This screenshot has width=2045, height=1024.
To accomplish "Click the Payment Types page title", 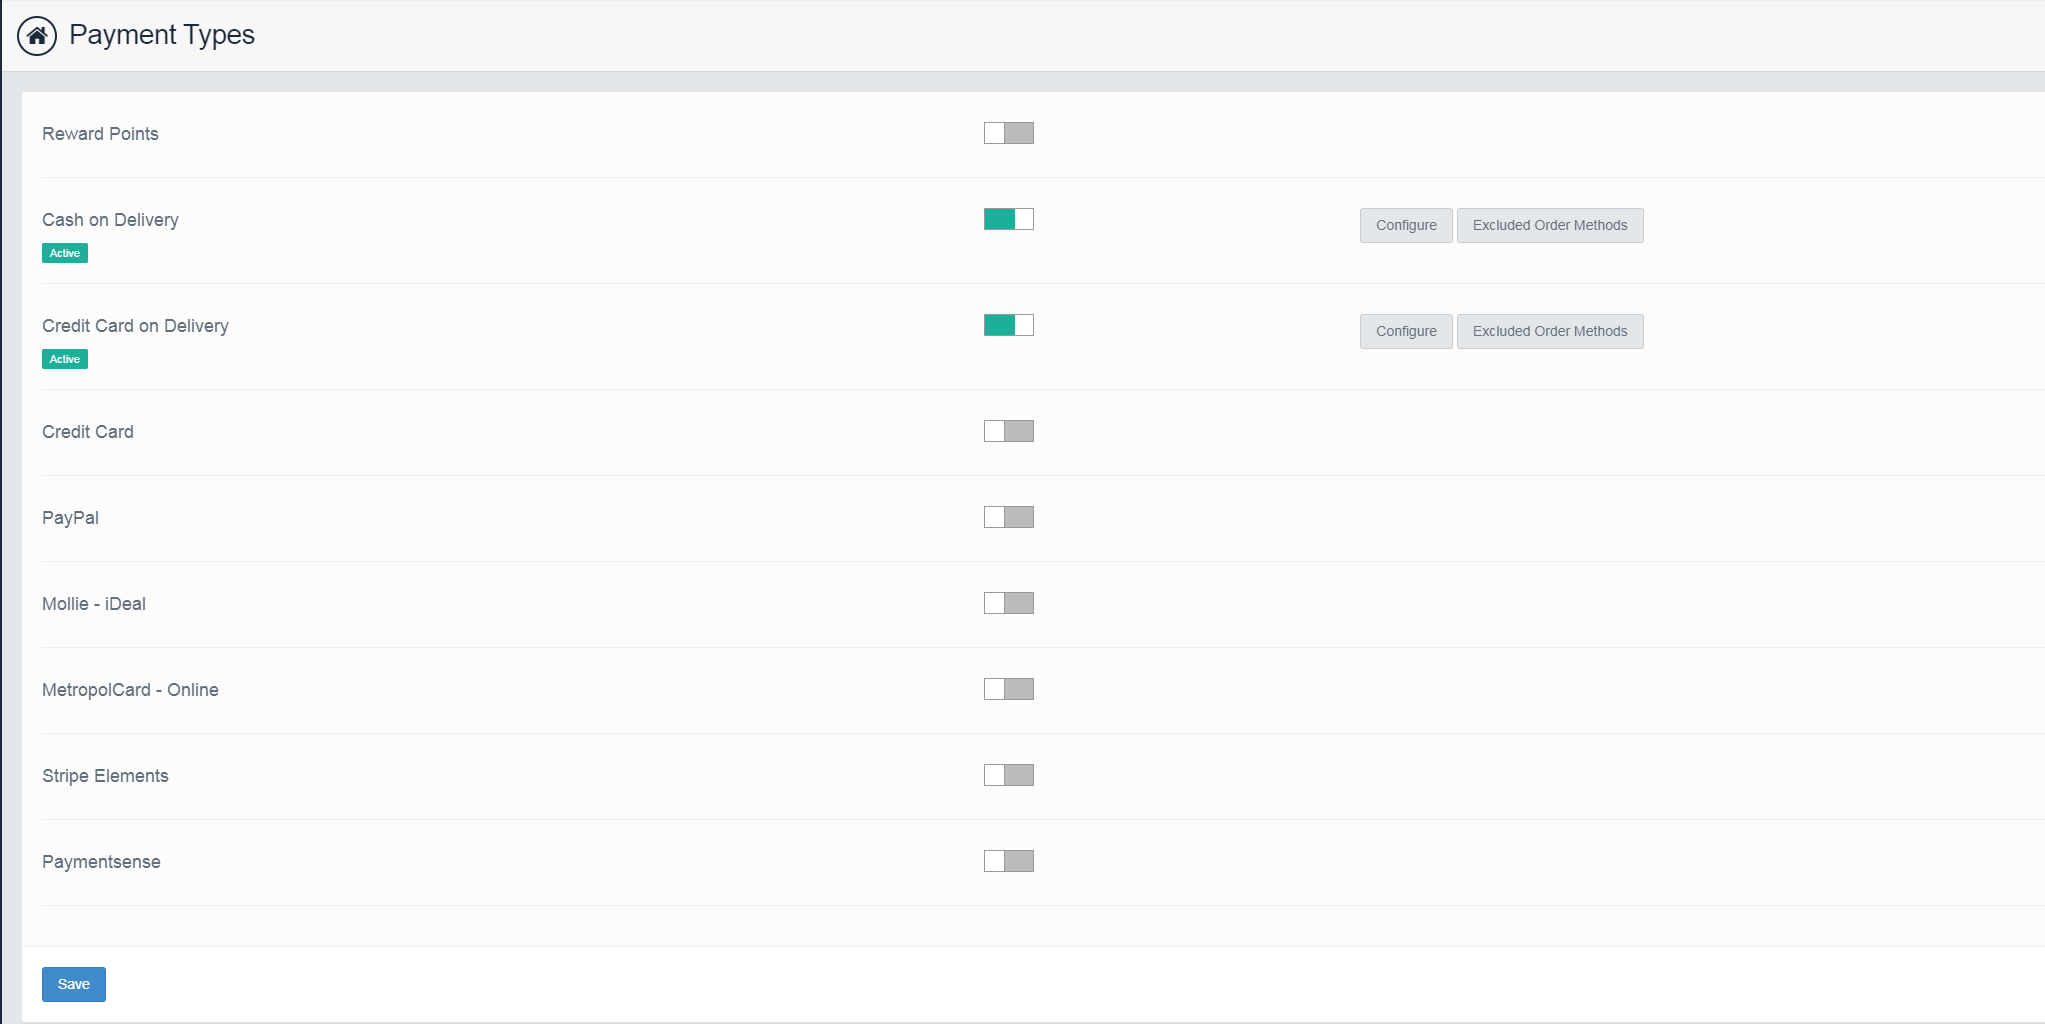I will coord(162,35).
